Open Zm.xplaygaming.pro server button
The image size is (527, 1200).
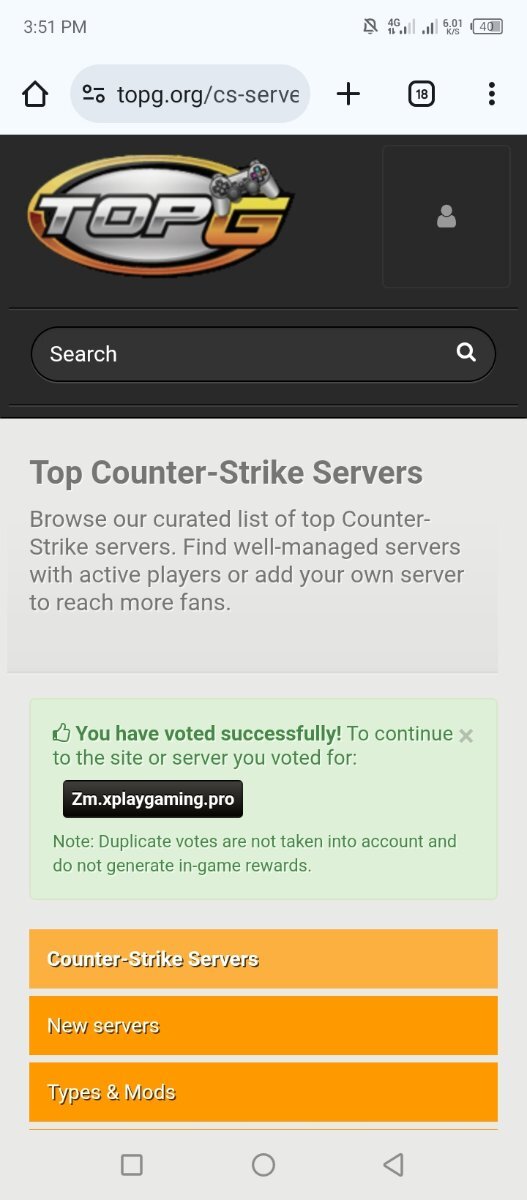click(153, 799)
